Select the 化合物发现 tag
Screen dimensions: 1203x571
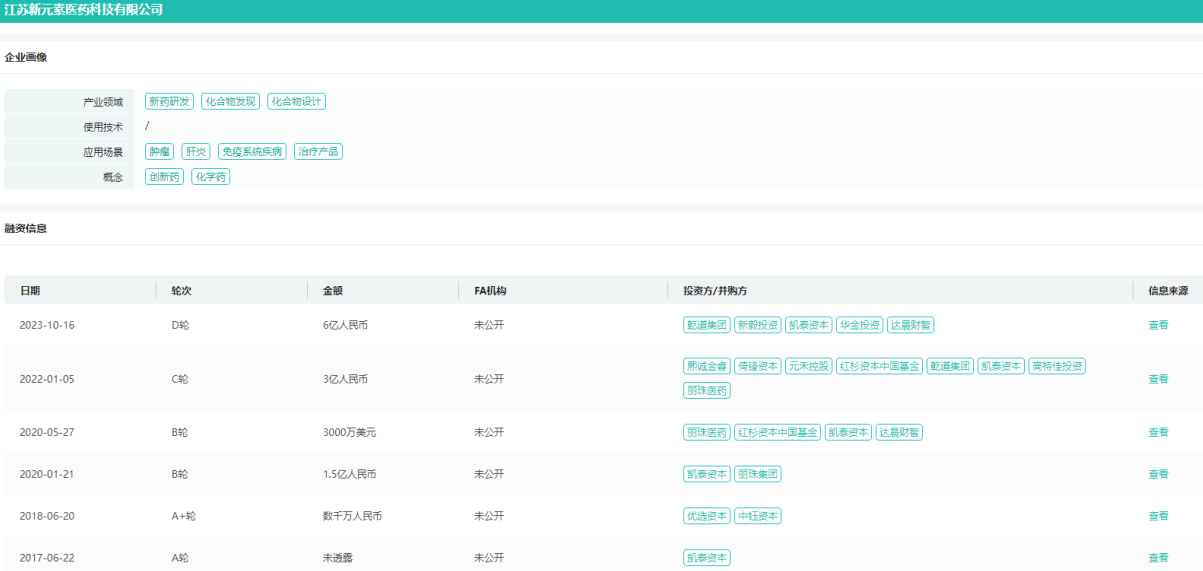pyautogui.click(x=231, y=102)
